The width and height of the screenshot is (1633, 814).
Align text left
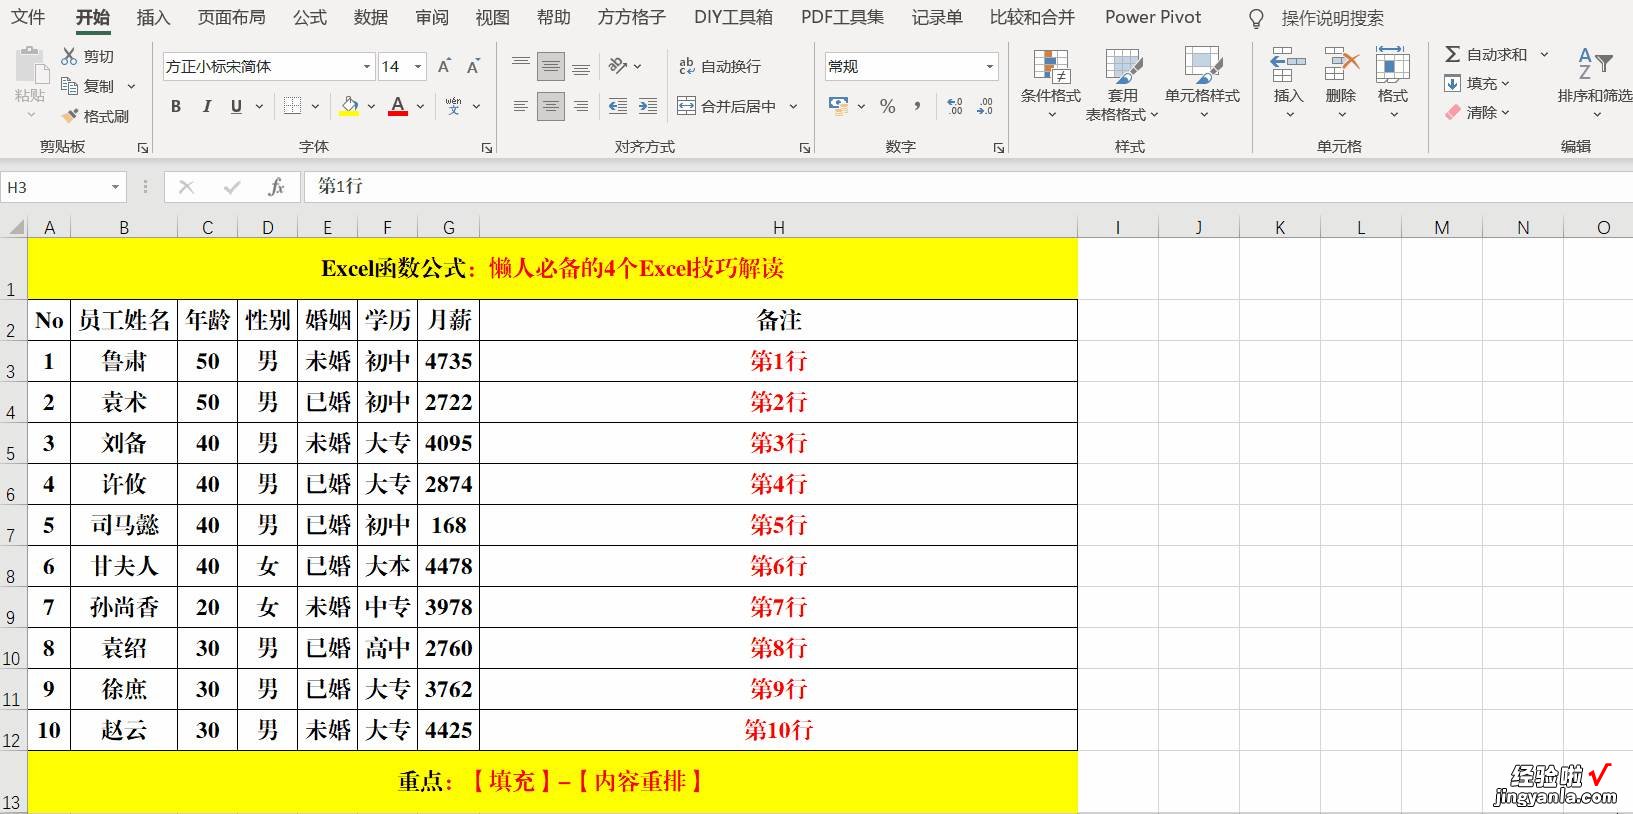(x=521, y=106)
